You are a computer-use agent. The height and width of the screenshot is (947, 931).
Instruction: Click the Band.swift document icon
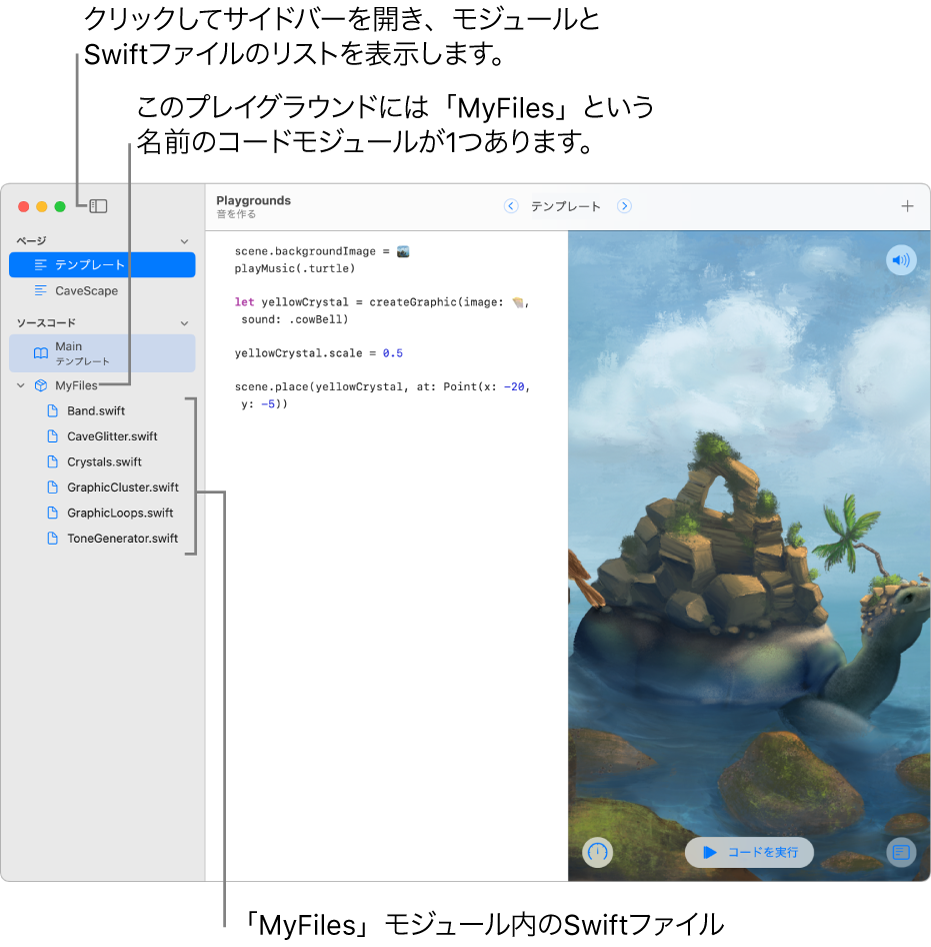[x=53, y=411]
